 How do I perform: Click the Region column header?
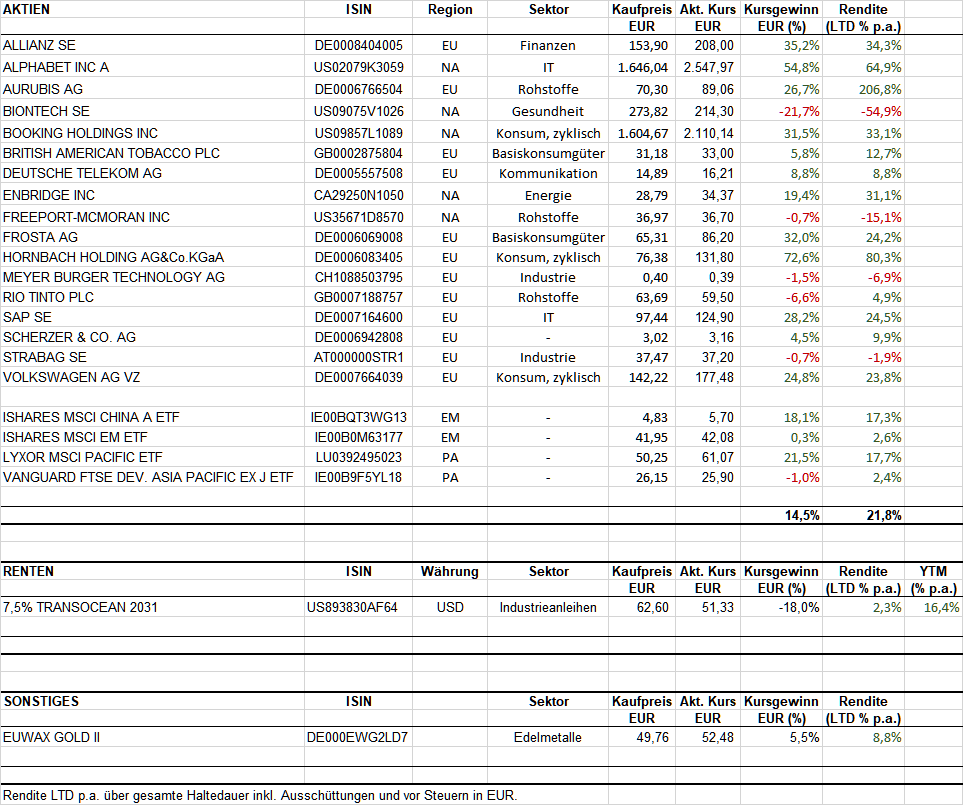pos(450,9)
